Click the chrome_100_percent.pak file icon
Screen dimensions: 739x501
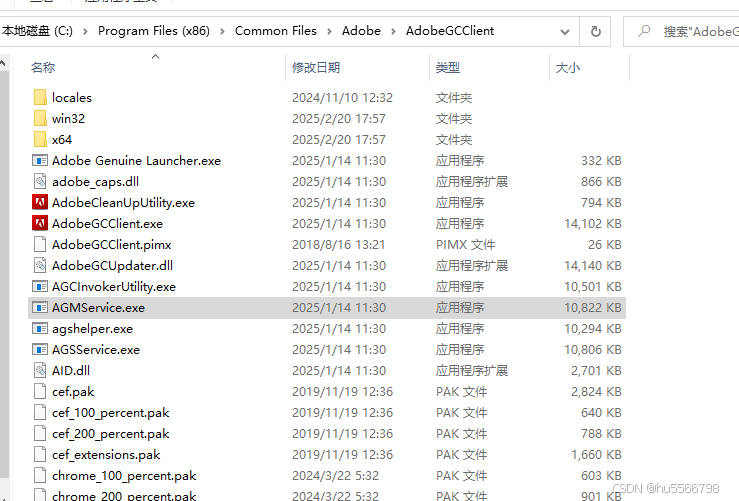[x=40, y=476]
